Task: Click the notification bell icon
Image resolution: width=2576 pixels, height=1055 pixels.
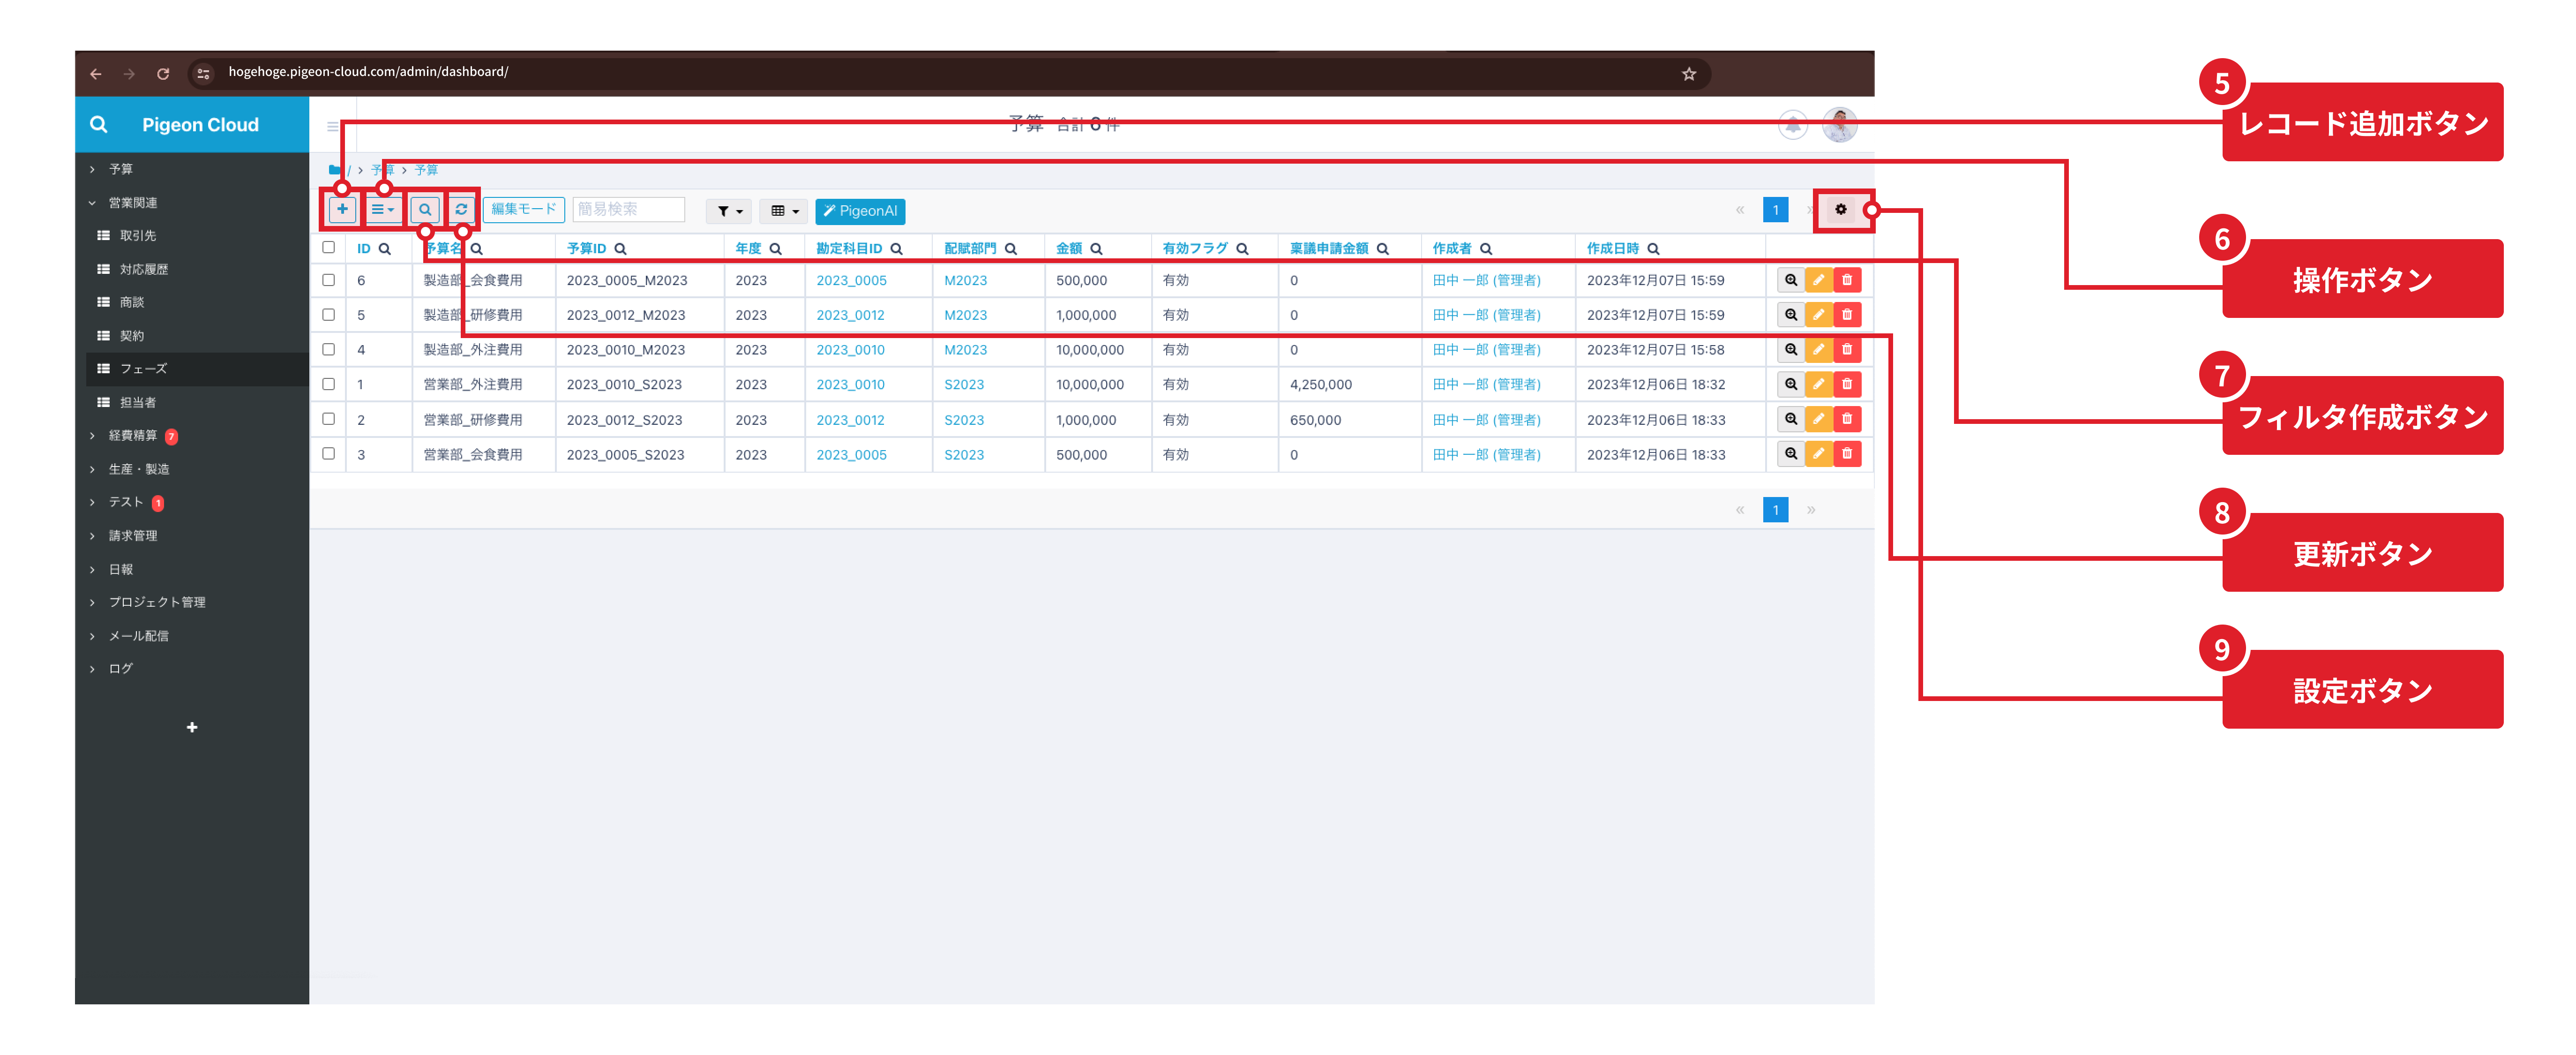Action: click(x=1793, y=125)
